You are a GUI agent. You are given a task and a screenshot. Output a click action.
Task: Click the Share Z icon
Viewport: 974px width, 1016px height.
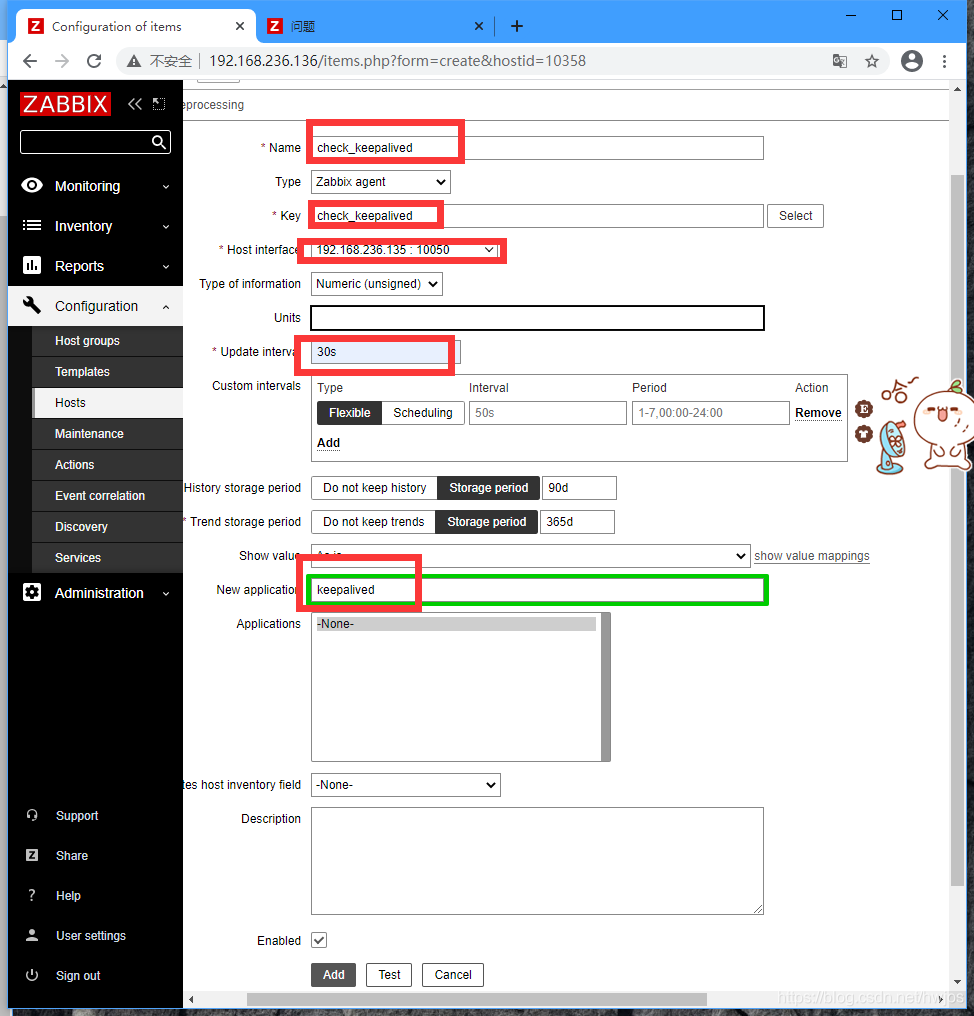(x=32, y=855)
